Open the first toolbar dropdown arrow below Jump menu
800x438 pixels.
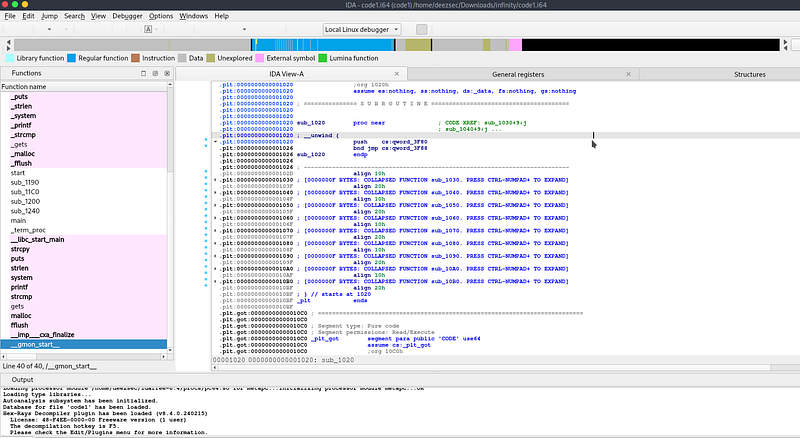pos(49,29)
